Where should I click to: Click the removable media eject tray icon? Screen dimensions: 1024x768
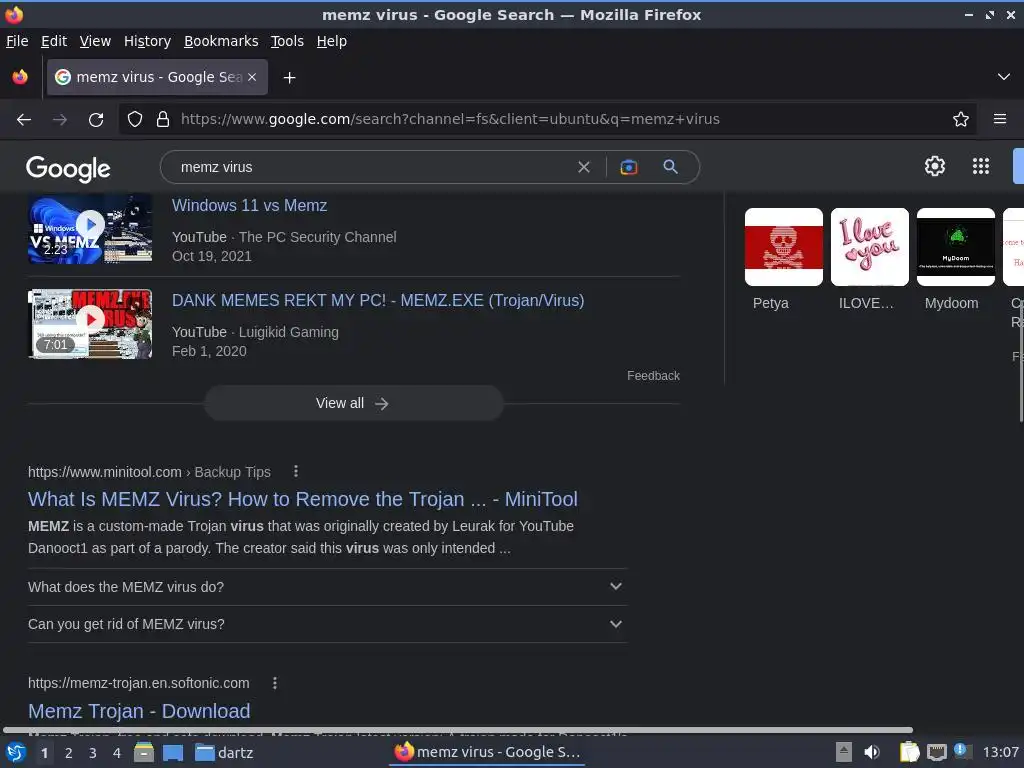[x=844, y=752]
